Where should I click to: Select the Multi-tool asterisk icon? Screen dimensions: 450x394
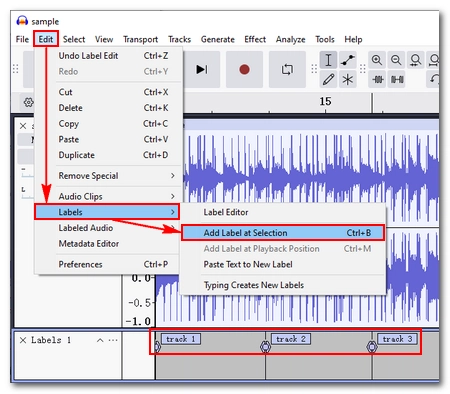point(348,79)
